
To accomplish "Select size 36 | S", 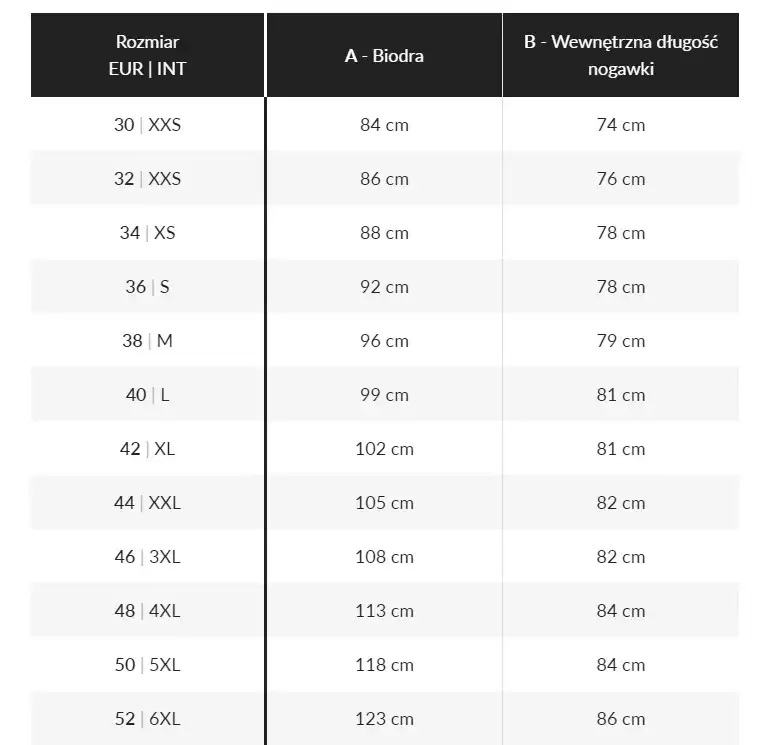I will 147,287.
